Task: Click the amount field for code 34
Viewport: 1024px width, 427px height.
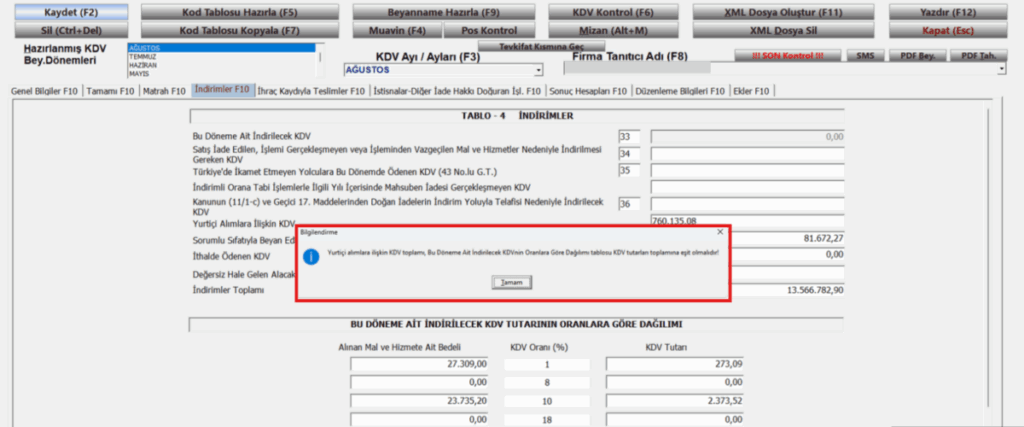Action: [x=748, y=154]
